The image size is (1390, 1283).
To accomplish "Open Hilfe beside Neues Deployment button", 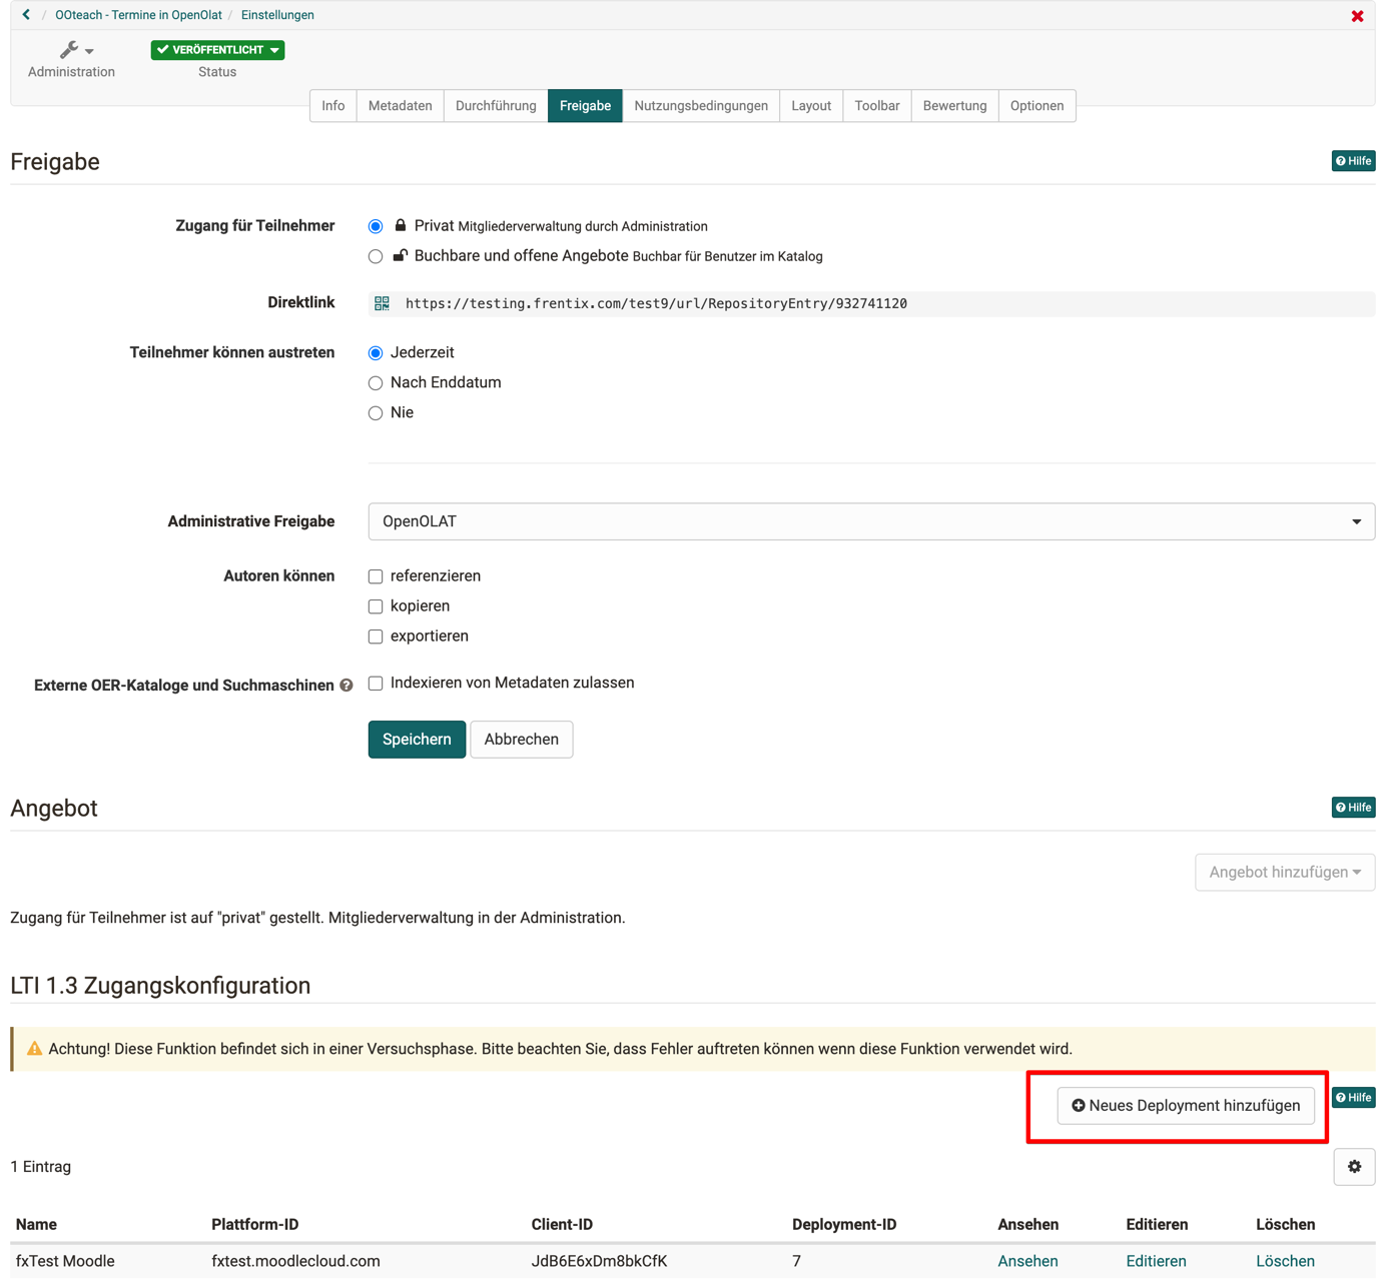I will 1353,1098.
